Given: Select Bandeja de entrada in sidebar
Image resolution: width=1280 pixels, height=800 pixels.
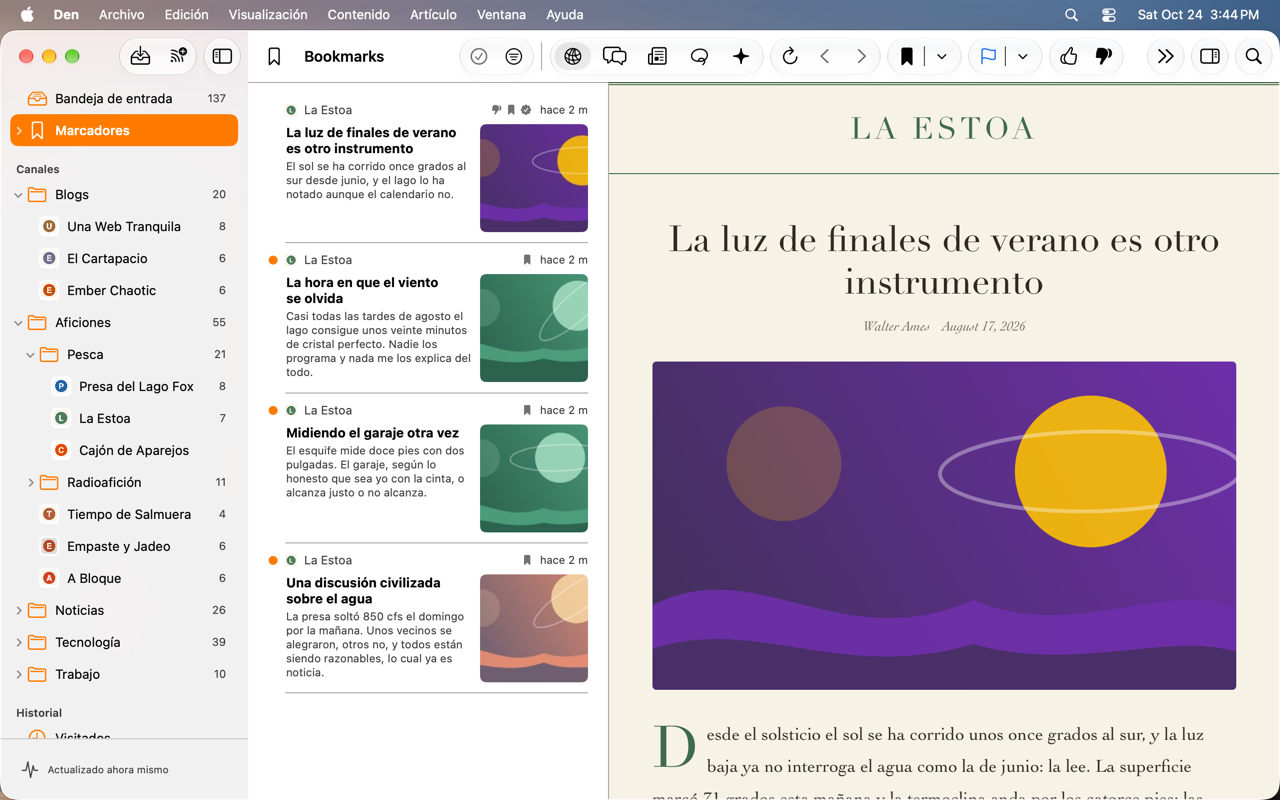Looking at the screenshot, I should [124, 99].
